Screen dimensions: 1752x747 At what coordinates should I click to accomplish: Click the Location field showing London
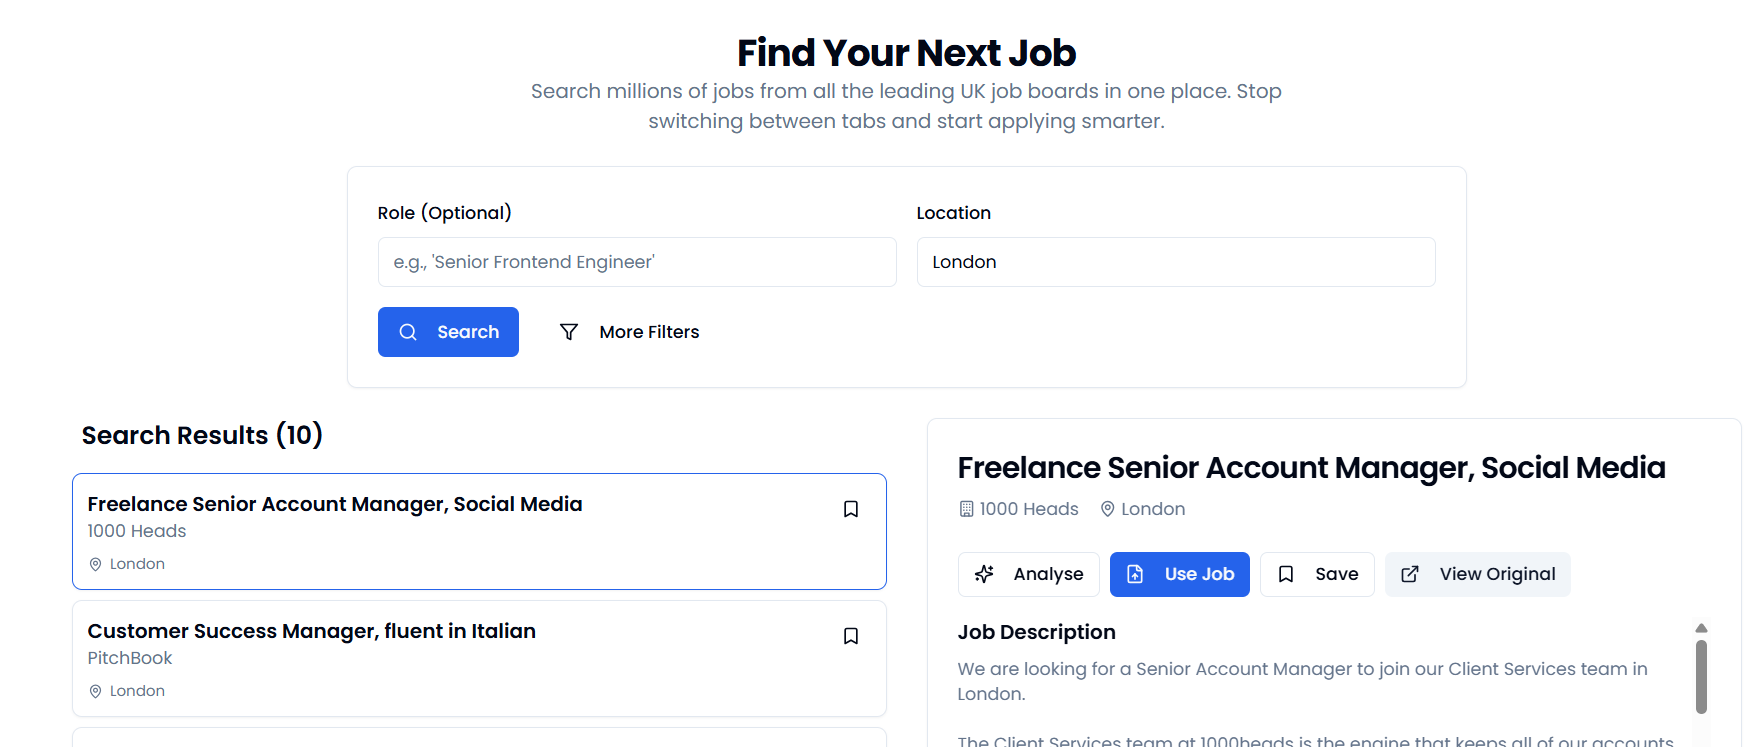click(1176, 261)
